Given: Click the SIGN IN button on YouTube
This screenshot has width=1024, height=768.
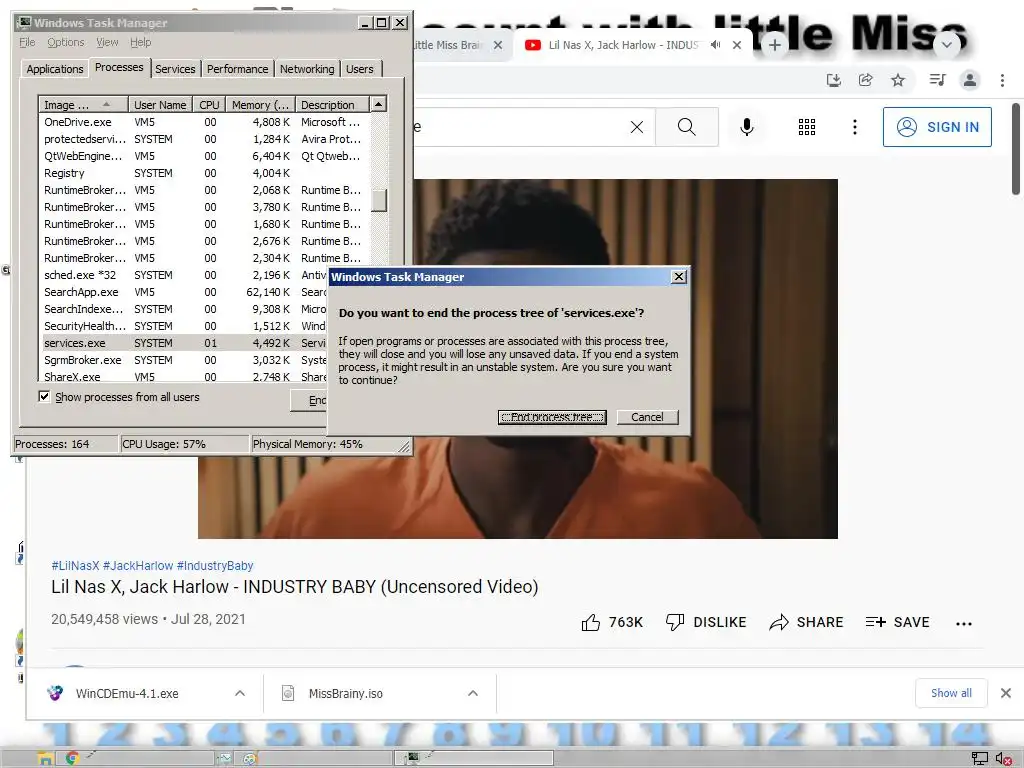Looking at the screenshot, I should [937, 127].
